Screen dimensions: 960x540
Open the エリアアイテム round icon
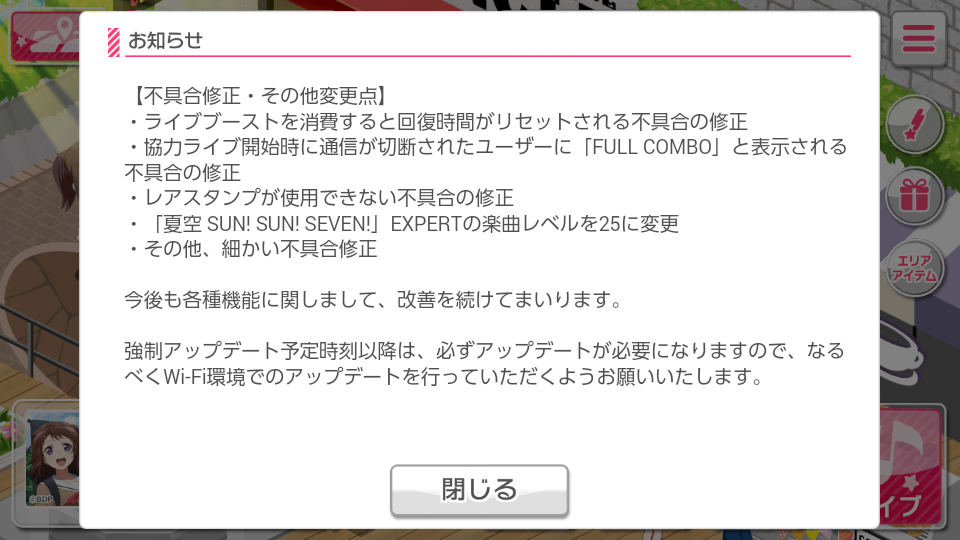[914, 268]
